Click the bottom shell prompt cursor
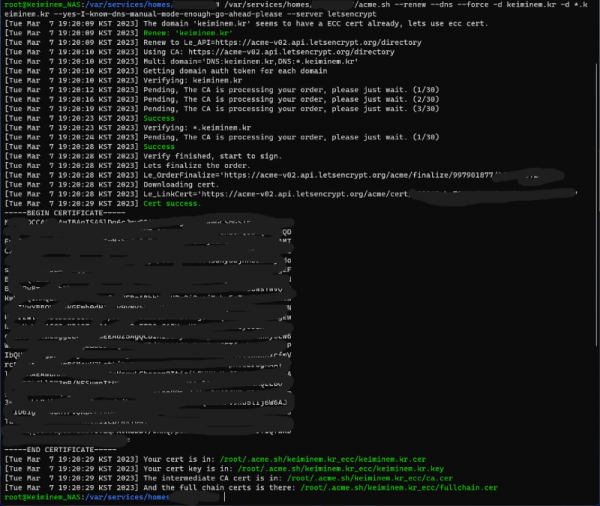The height and width of the screenshot is (506, 600). pyautogui.click(x=227, y=497)
